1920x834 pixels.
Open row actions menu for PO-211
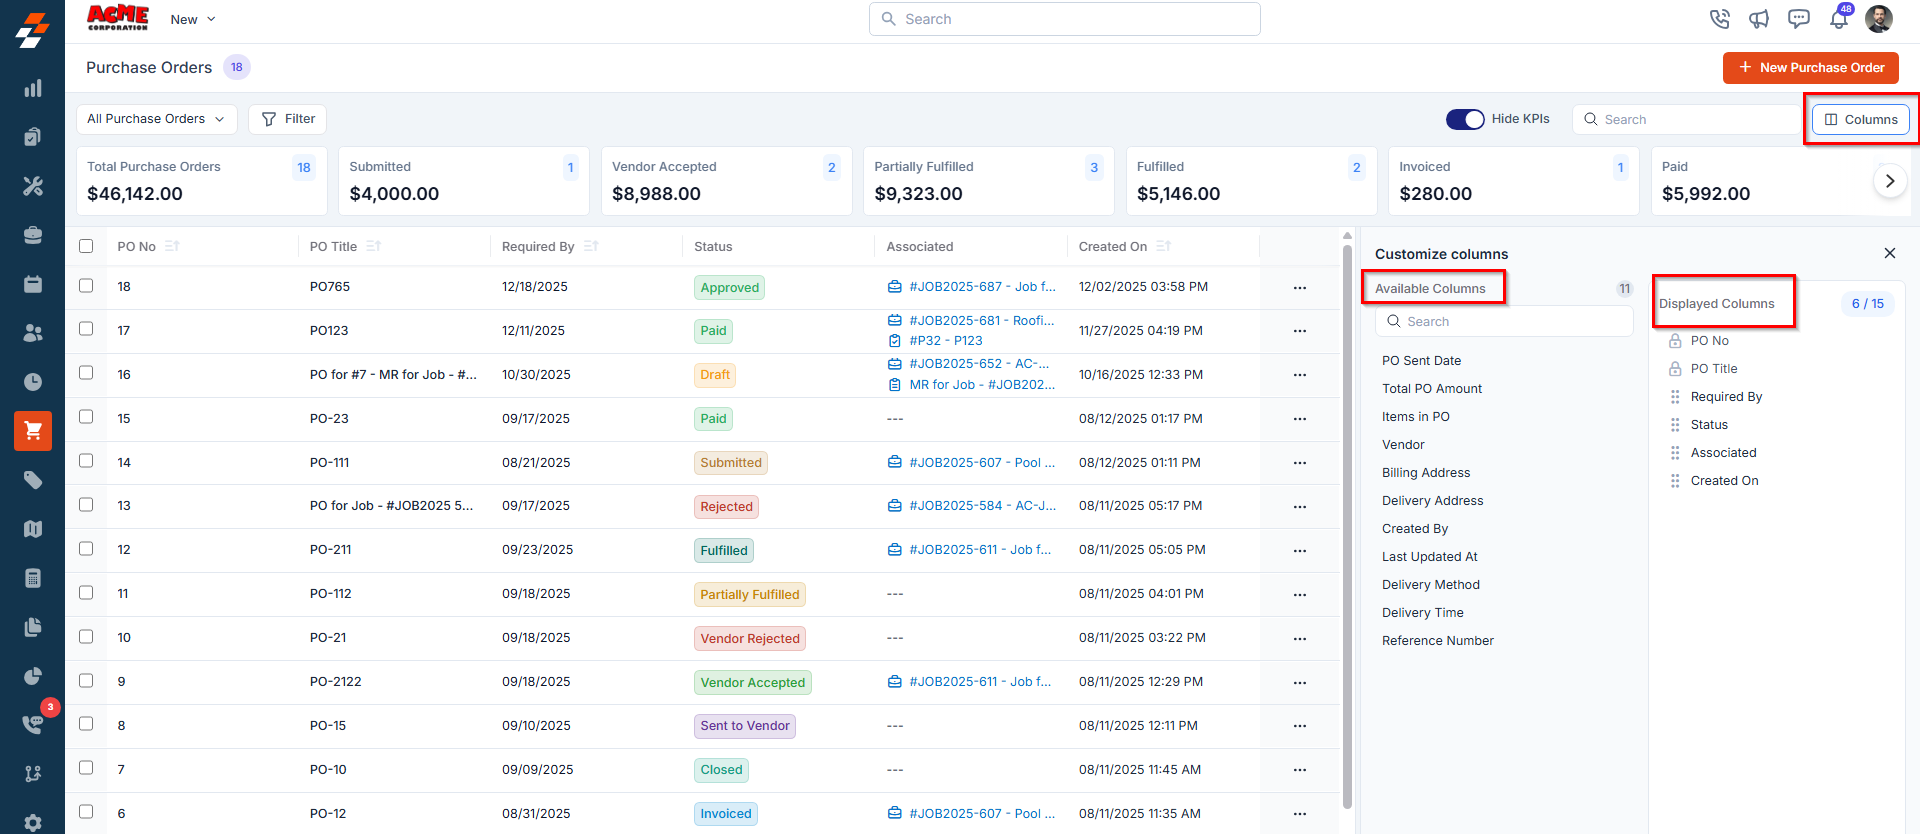1300,551
